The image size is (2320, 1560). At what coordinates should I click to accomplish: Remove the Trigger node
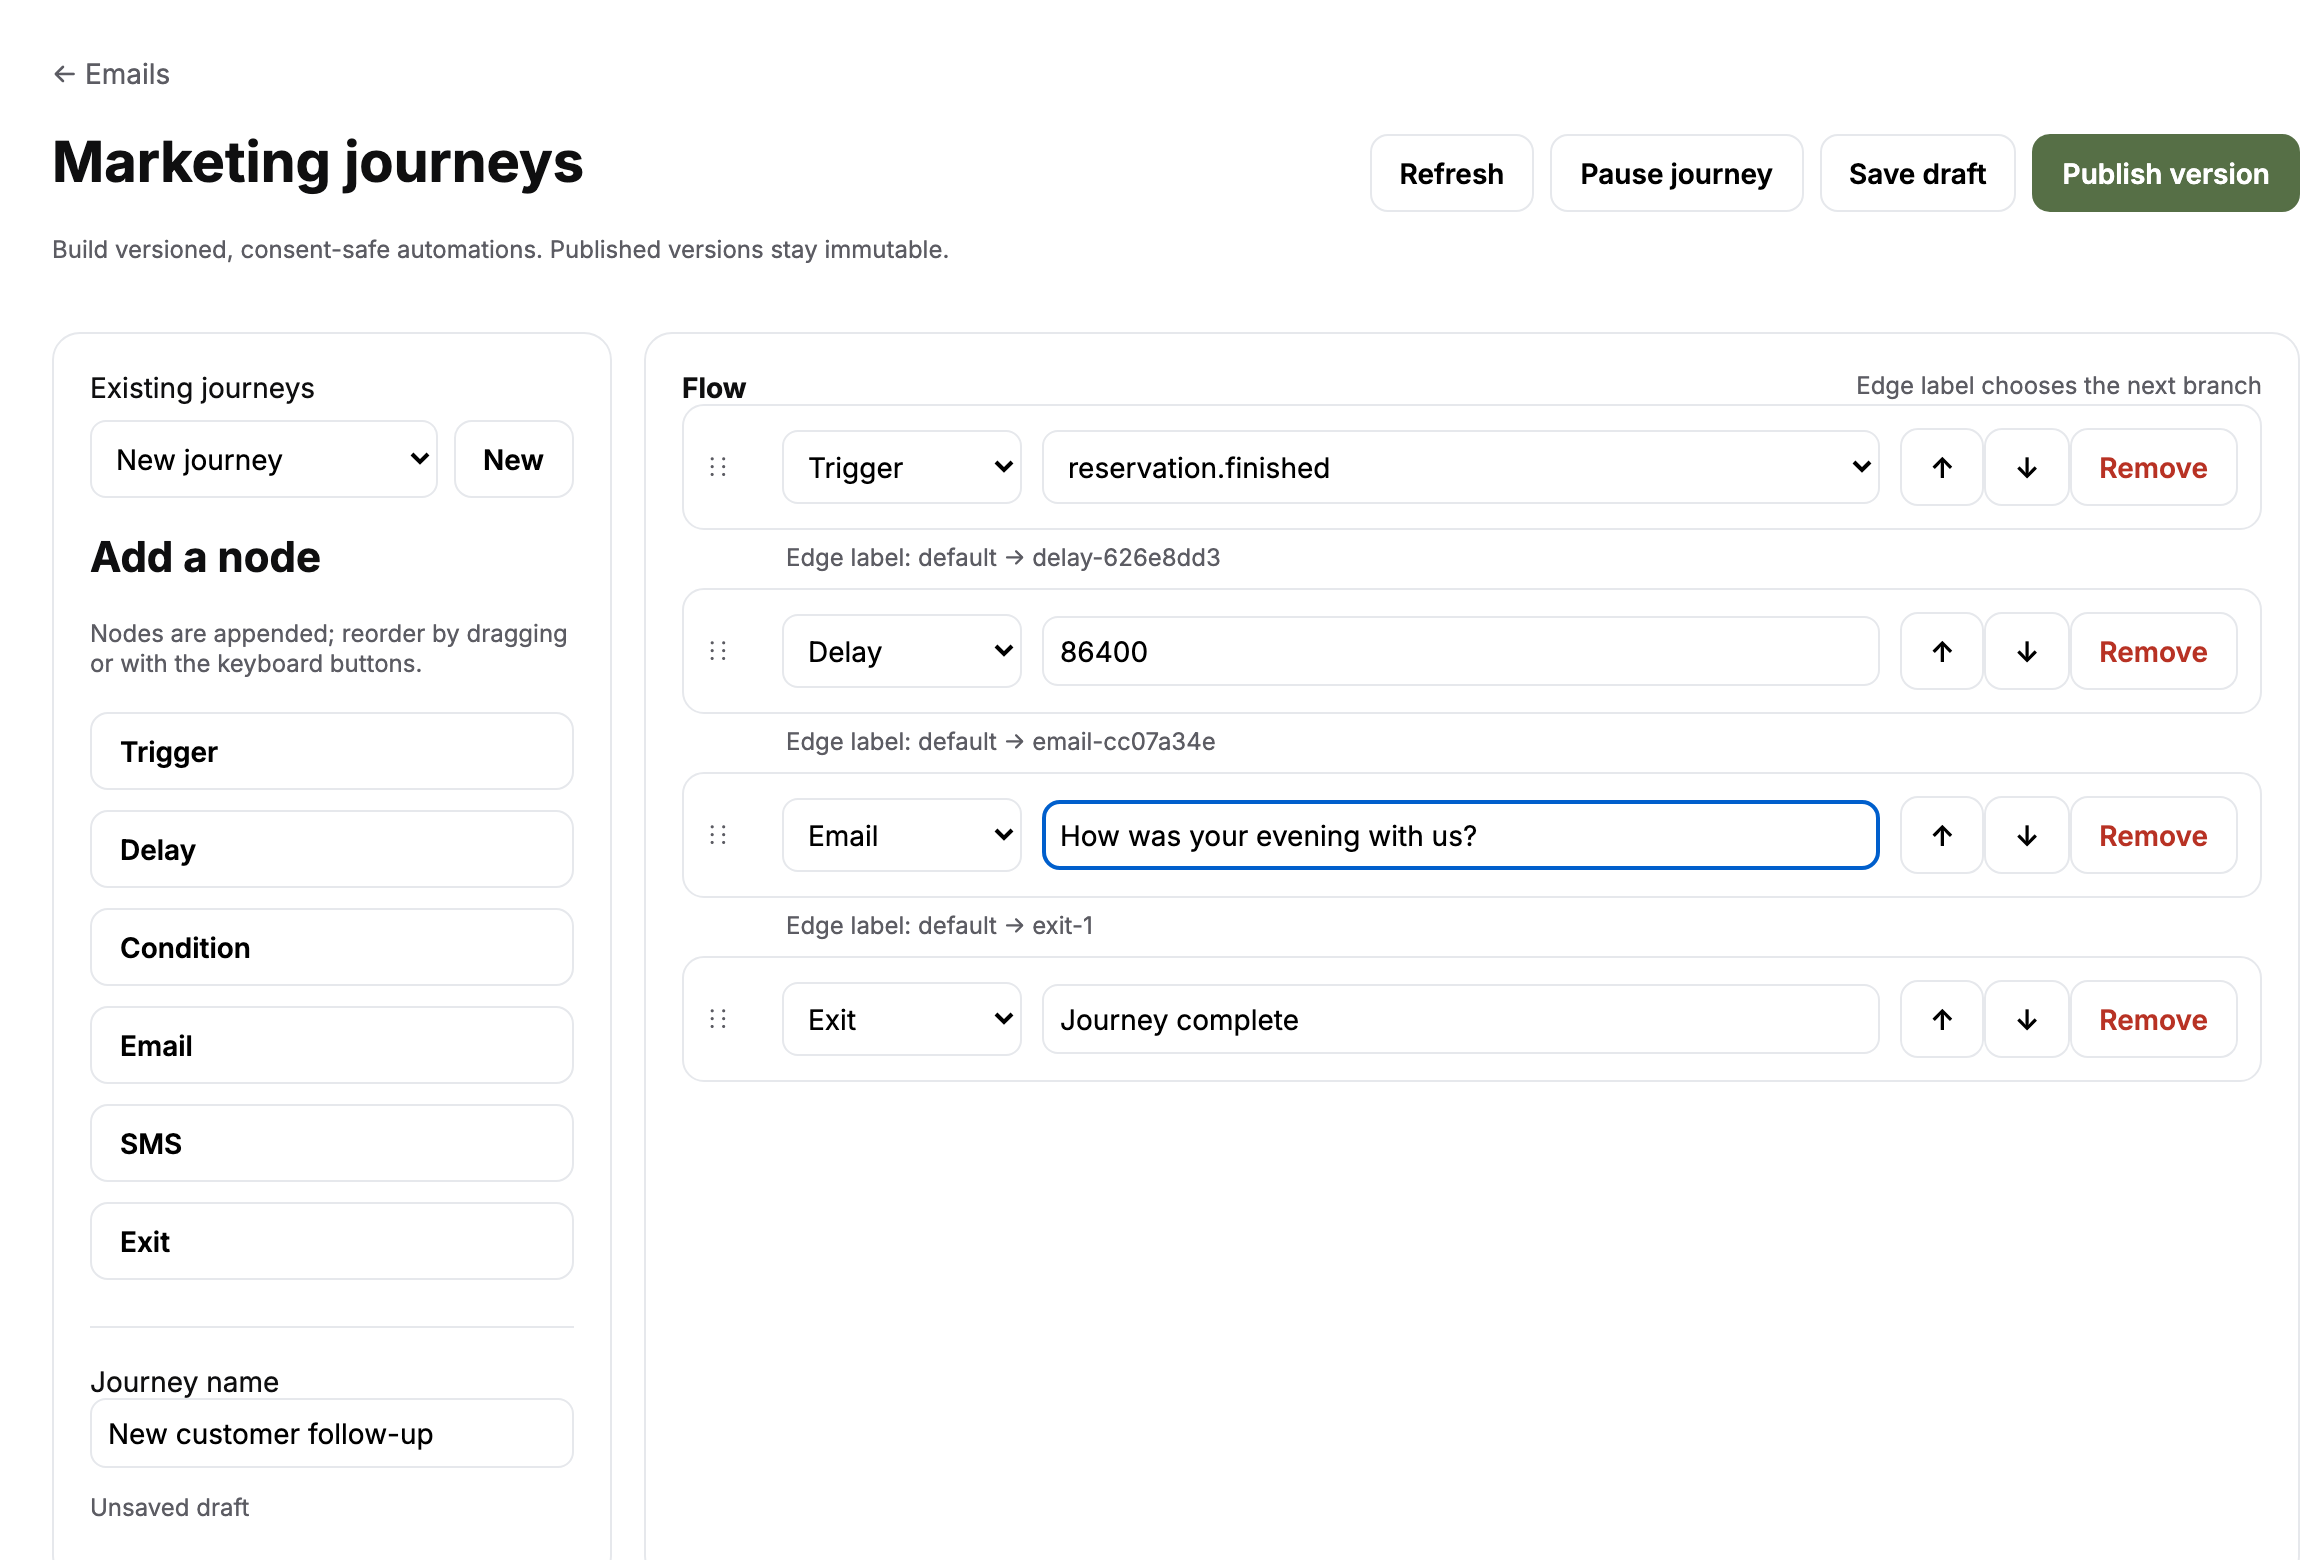tap(2153, 467)
